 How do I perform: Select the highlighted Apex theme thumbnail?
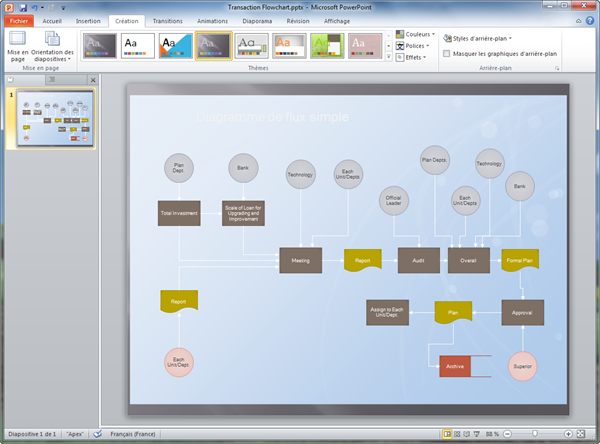point(214,46)
